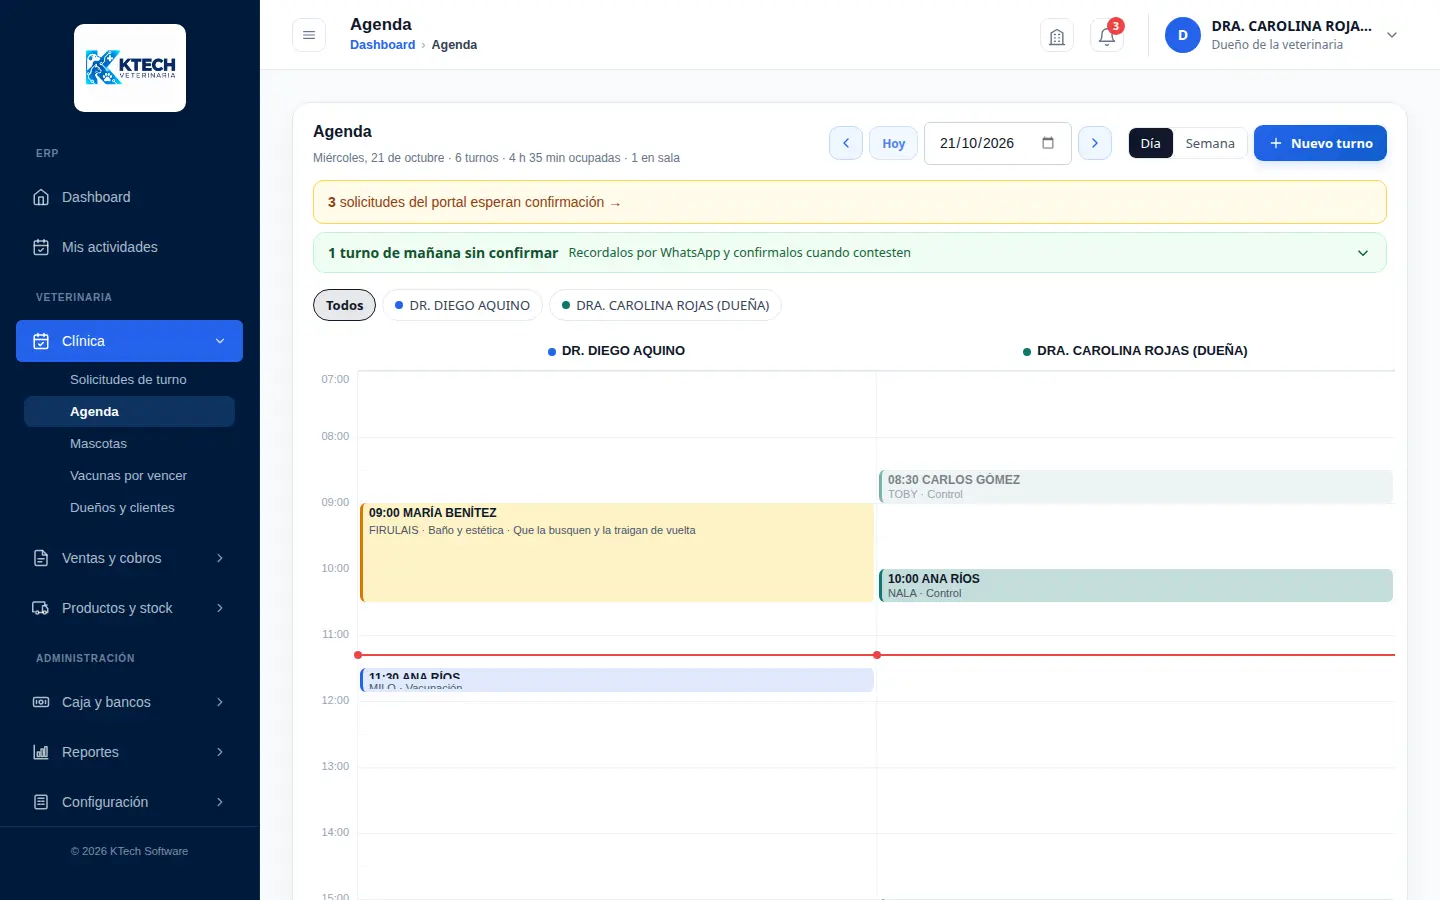Viewport: 1440px width, 900px height.
Task: Open the clinic building icon in header
Action: (x=1057, y=36)
